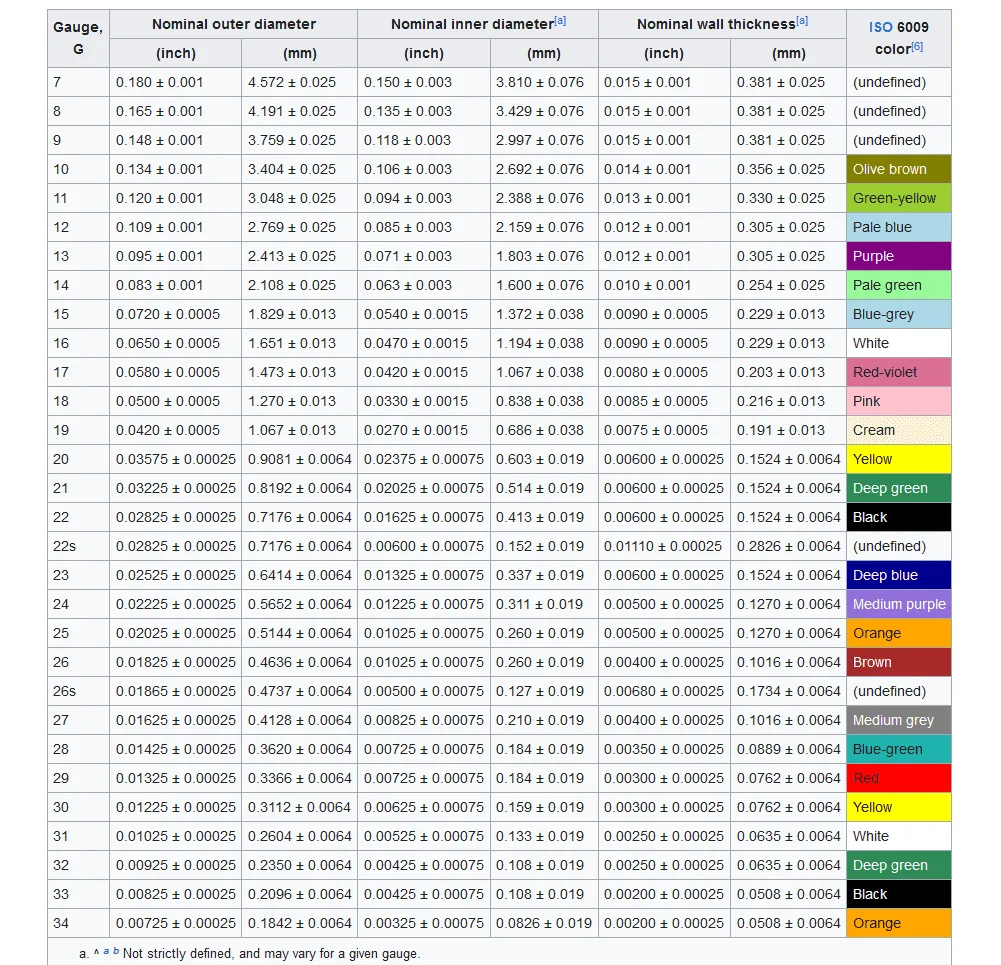Click the '0.01110 ± 0.00025' cell
The image size is (1001, 965).
(x=665, y=546)
